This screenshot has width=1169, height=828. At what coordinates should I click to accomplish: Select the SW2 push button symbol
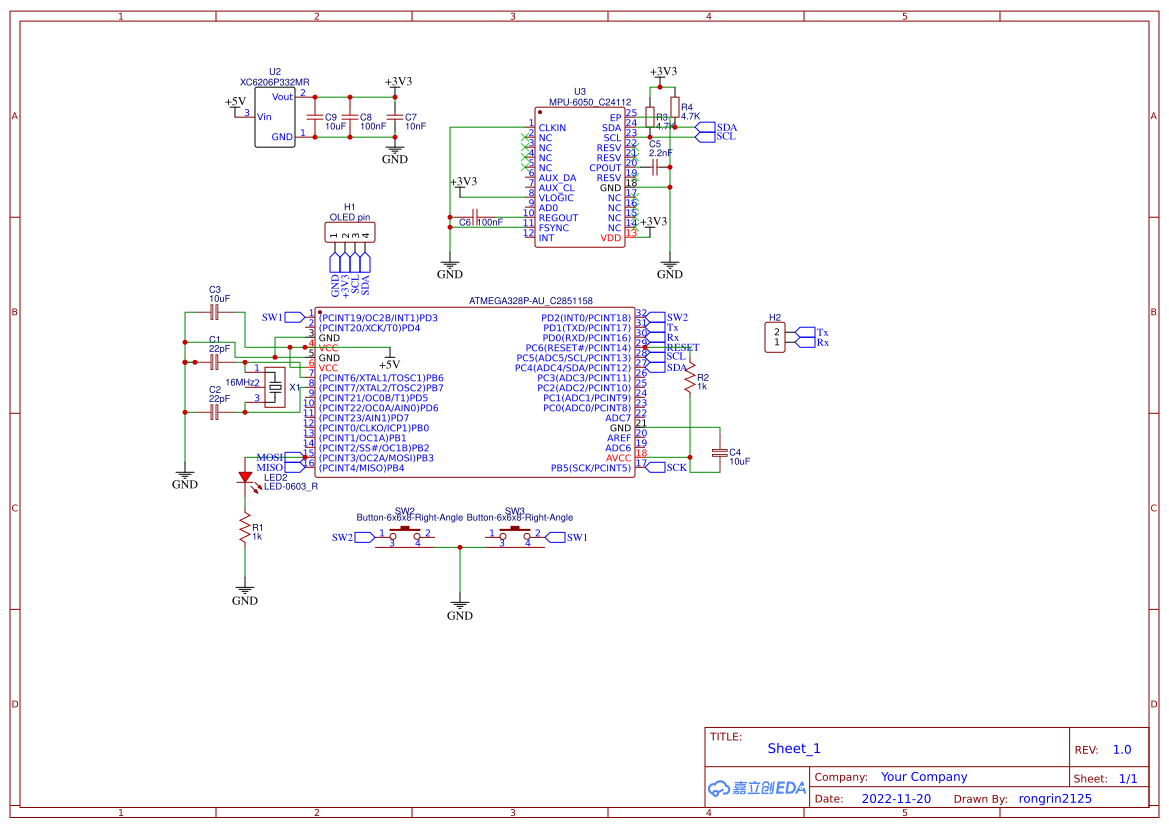[x=405, y=537]
